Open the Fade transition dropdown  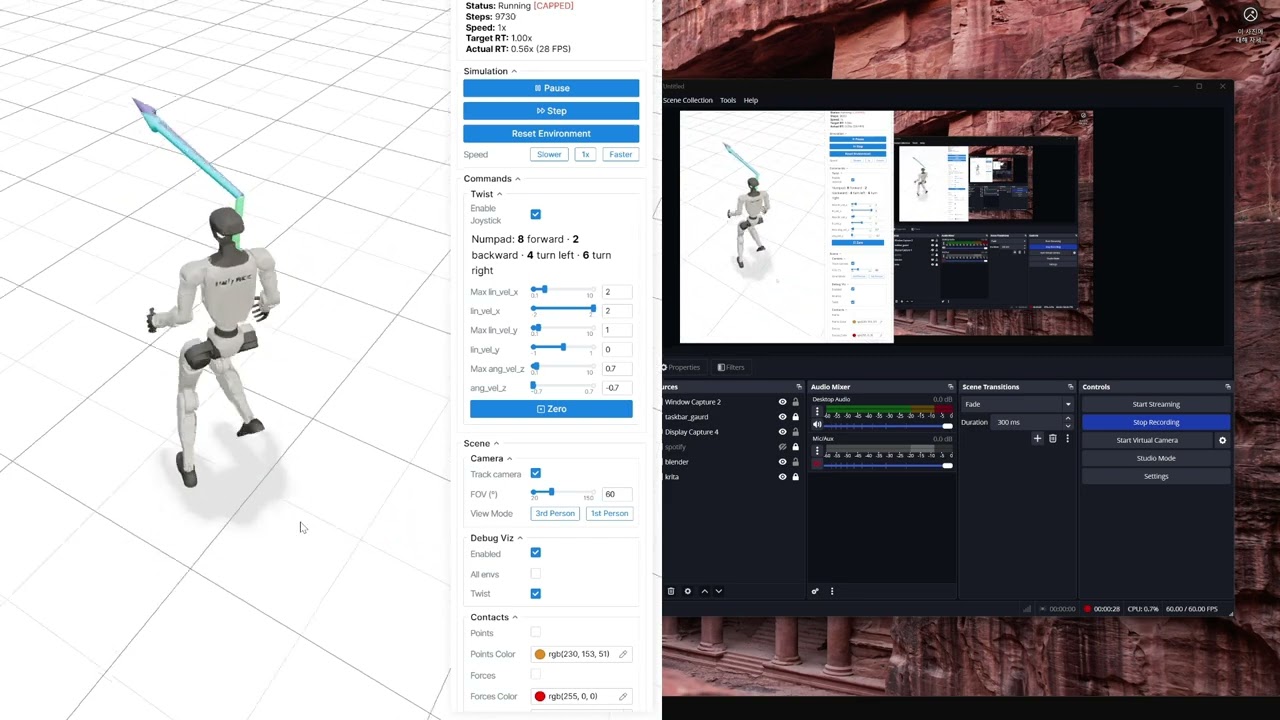pos(1017,404)
